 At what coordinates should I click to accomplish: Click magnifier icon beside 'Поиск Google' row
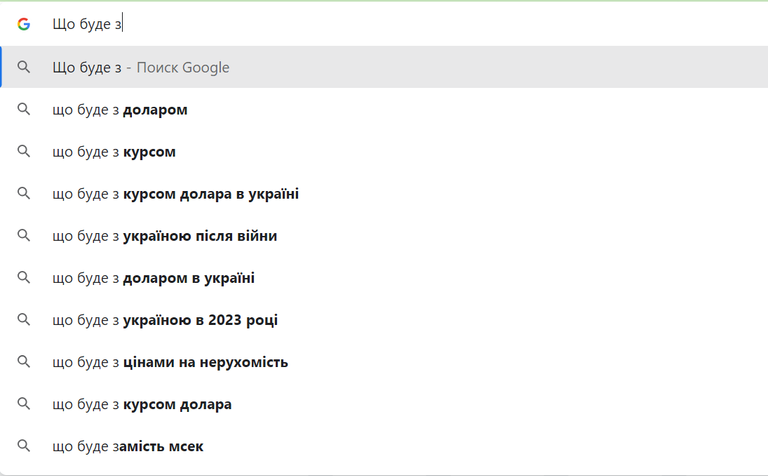24,67
